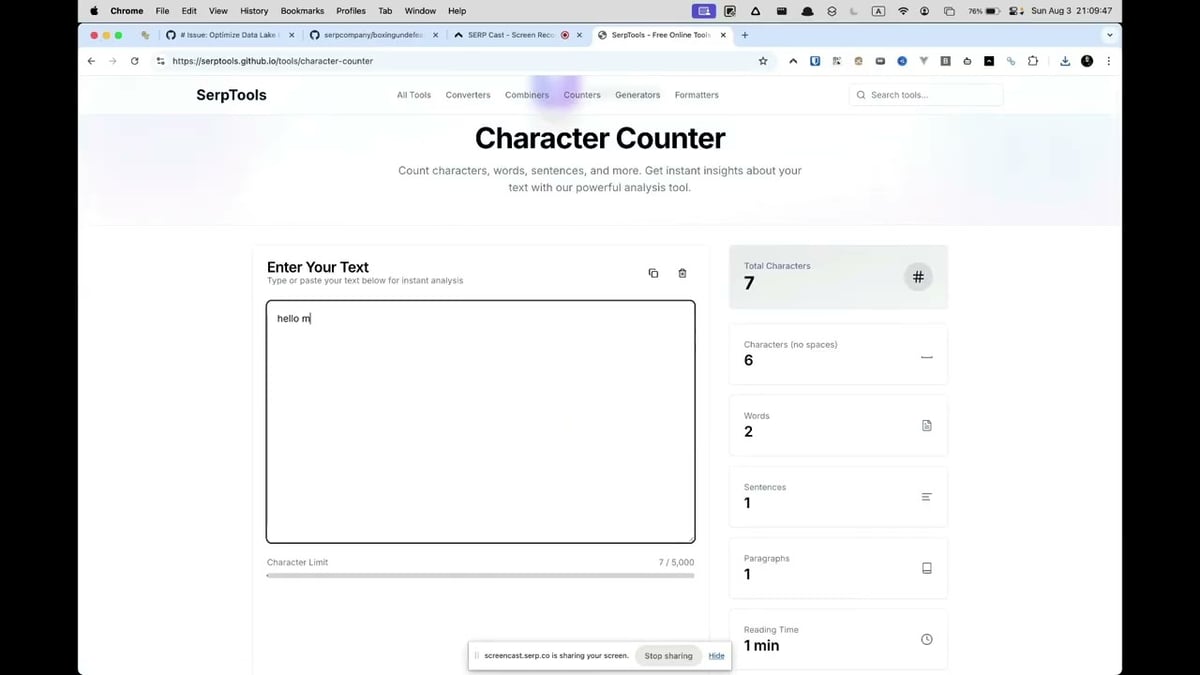Click the clock icon on Reading Time card

926,639
